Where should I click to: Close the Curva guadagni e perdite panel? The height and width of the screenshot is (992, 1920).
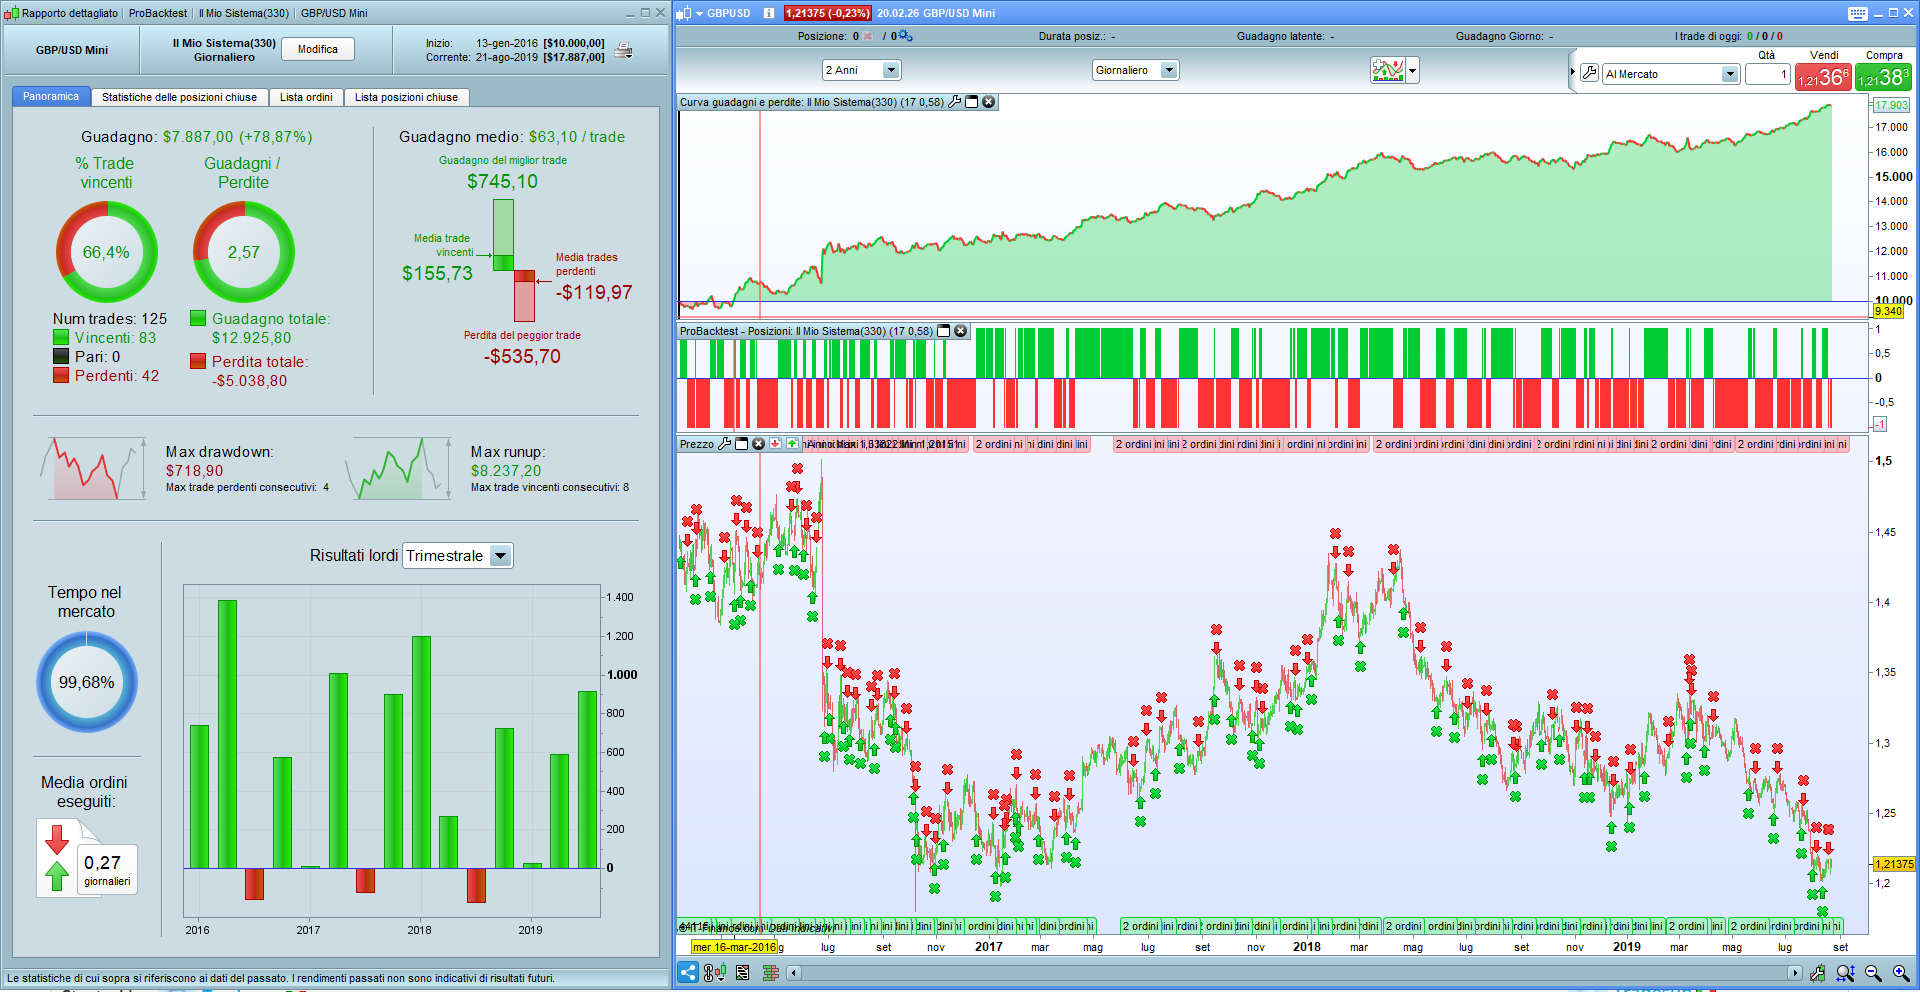[988, 102]
